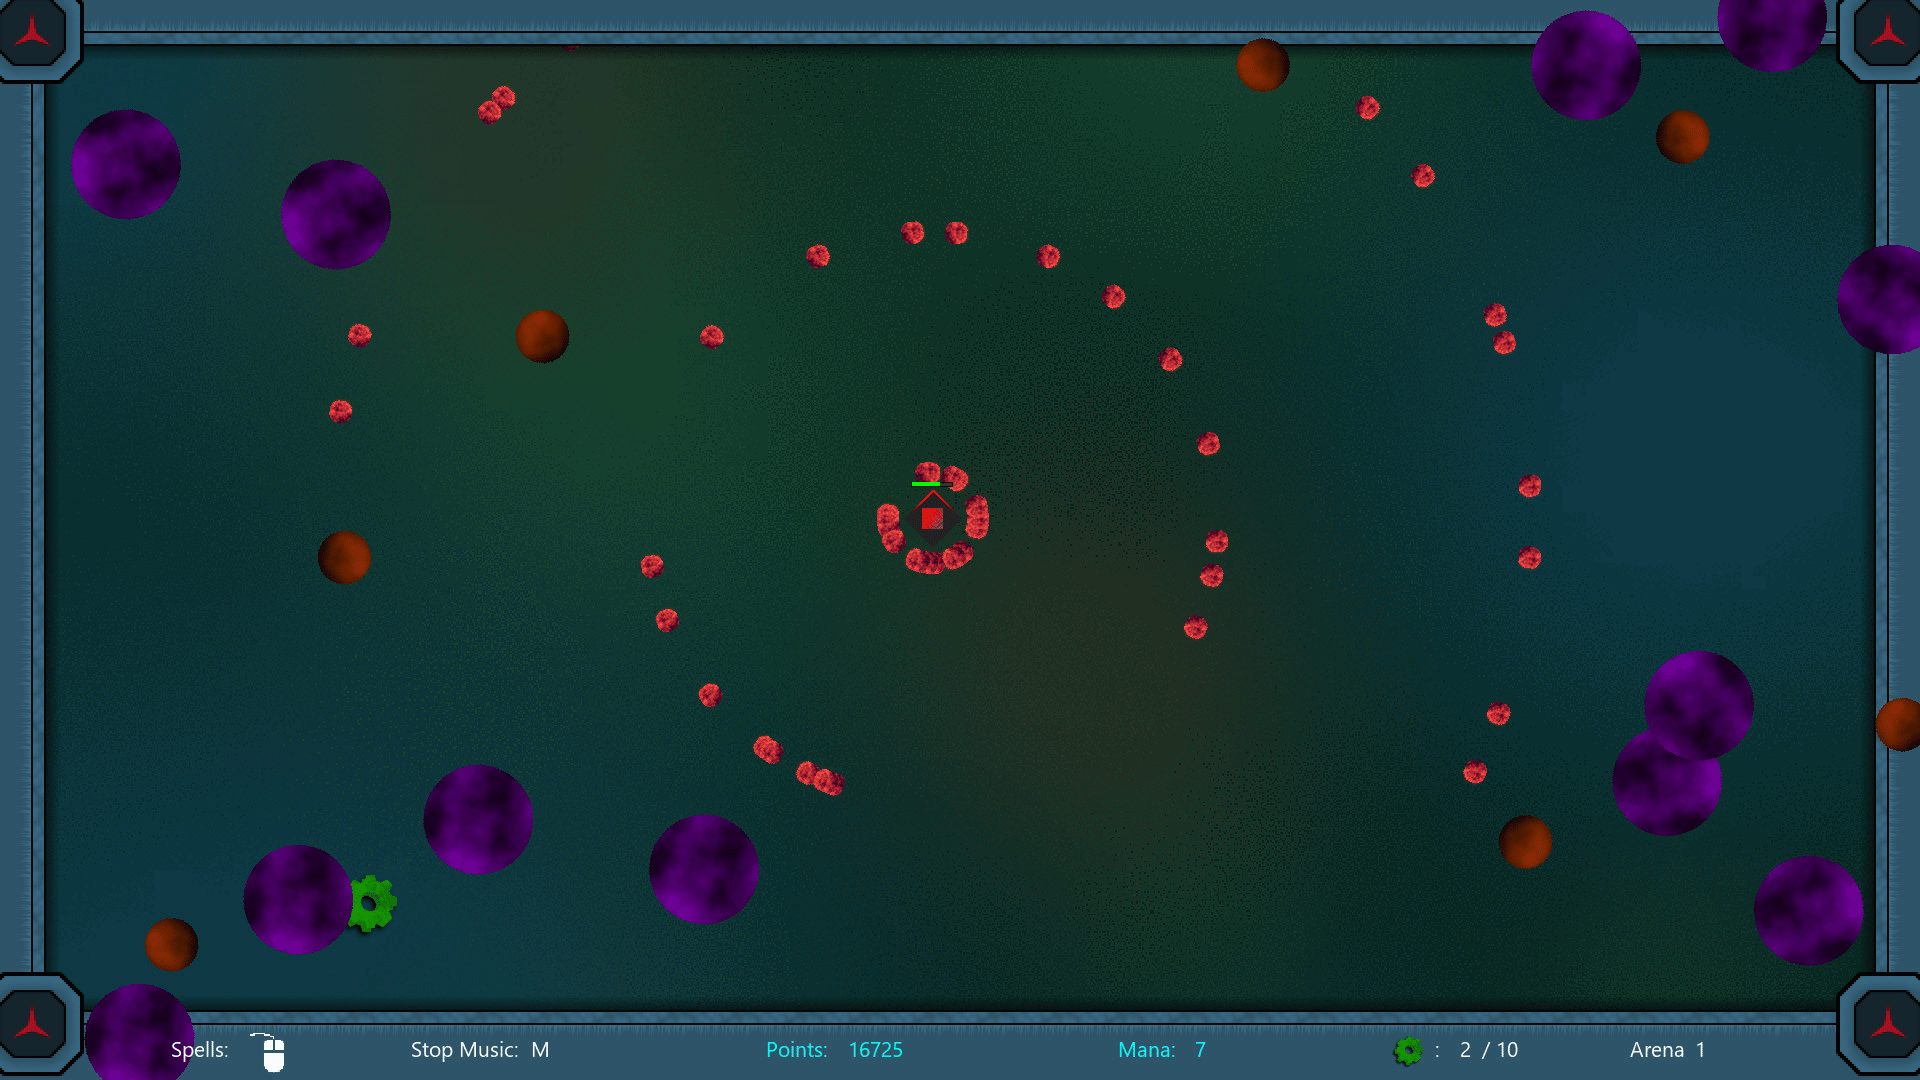This screenshot has width=1920, height=1080.
Task: Click the Mana value 7
Action: click(x=1200, y=1050)
